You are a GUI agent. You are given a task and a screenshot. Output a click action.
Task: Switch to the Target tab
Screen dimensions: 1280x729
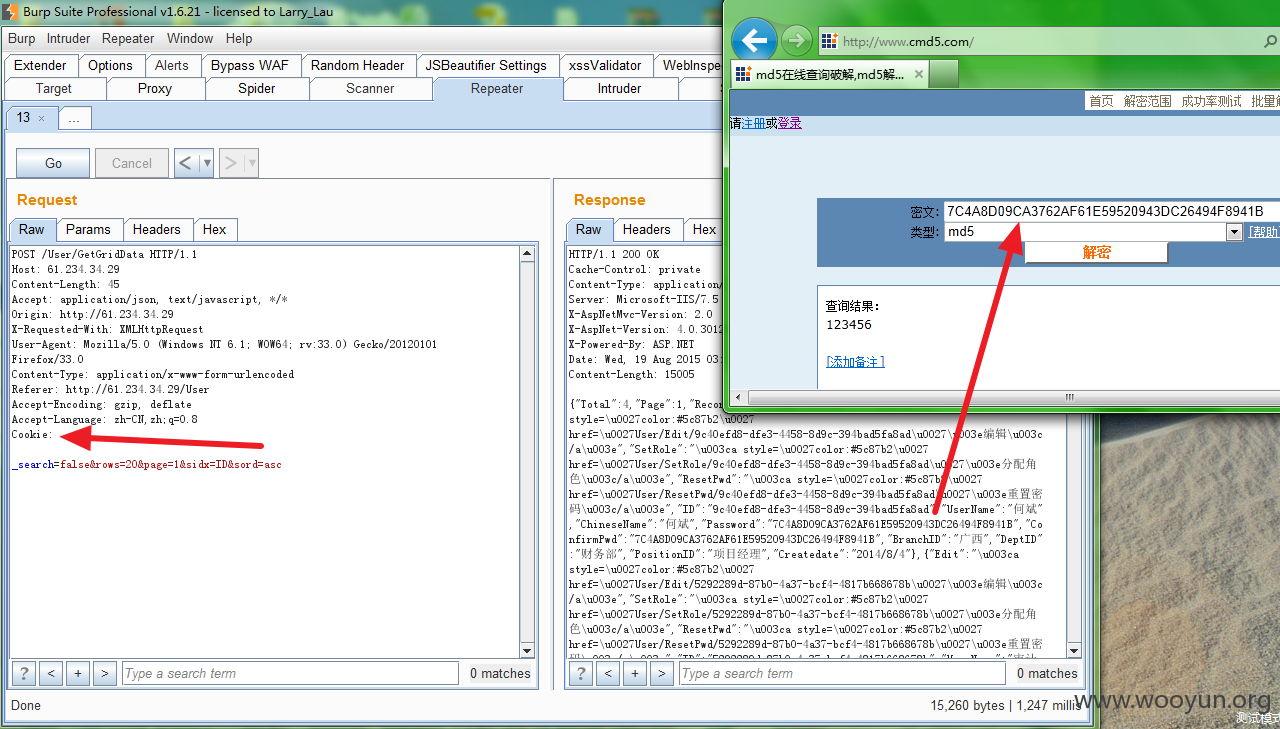click(x=54, y=88)
